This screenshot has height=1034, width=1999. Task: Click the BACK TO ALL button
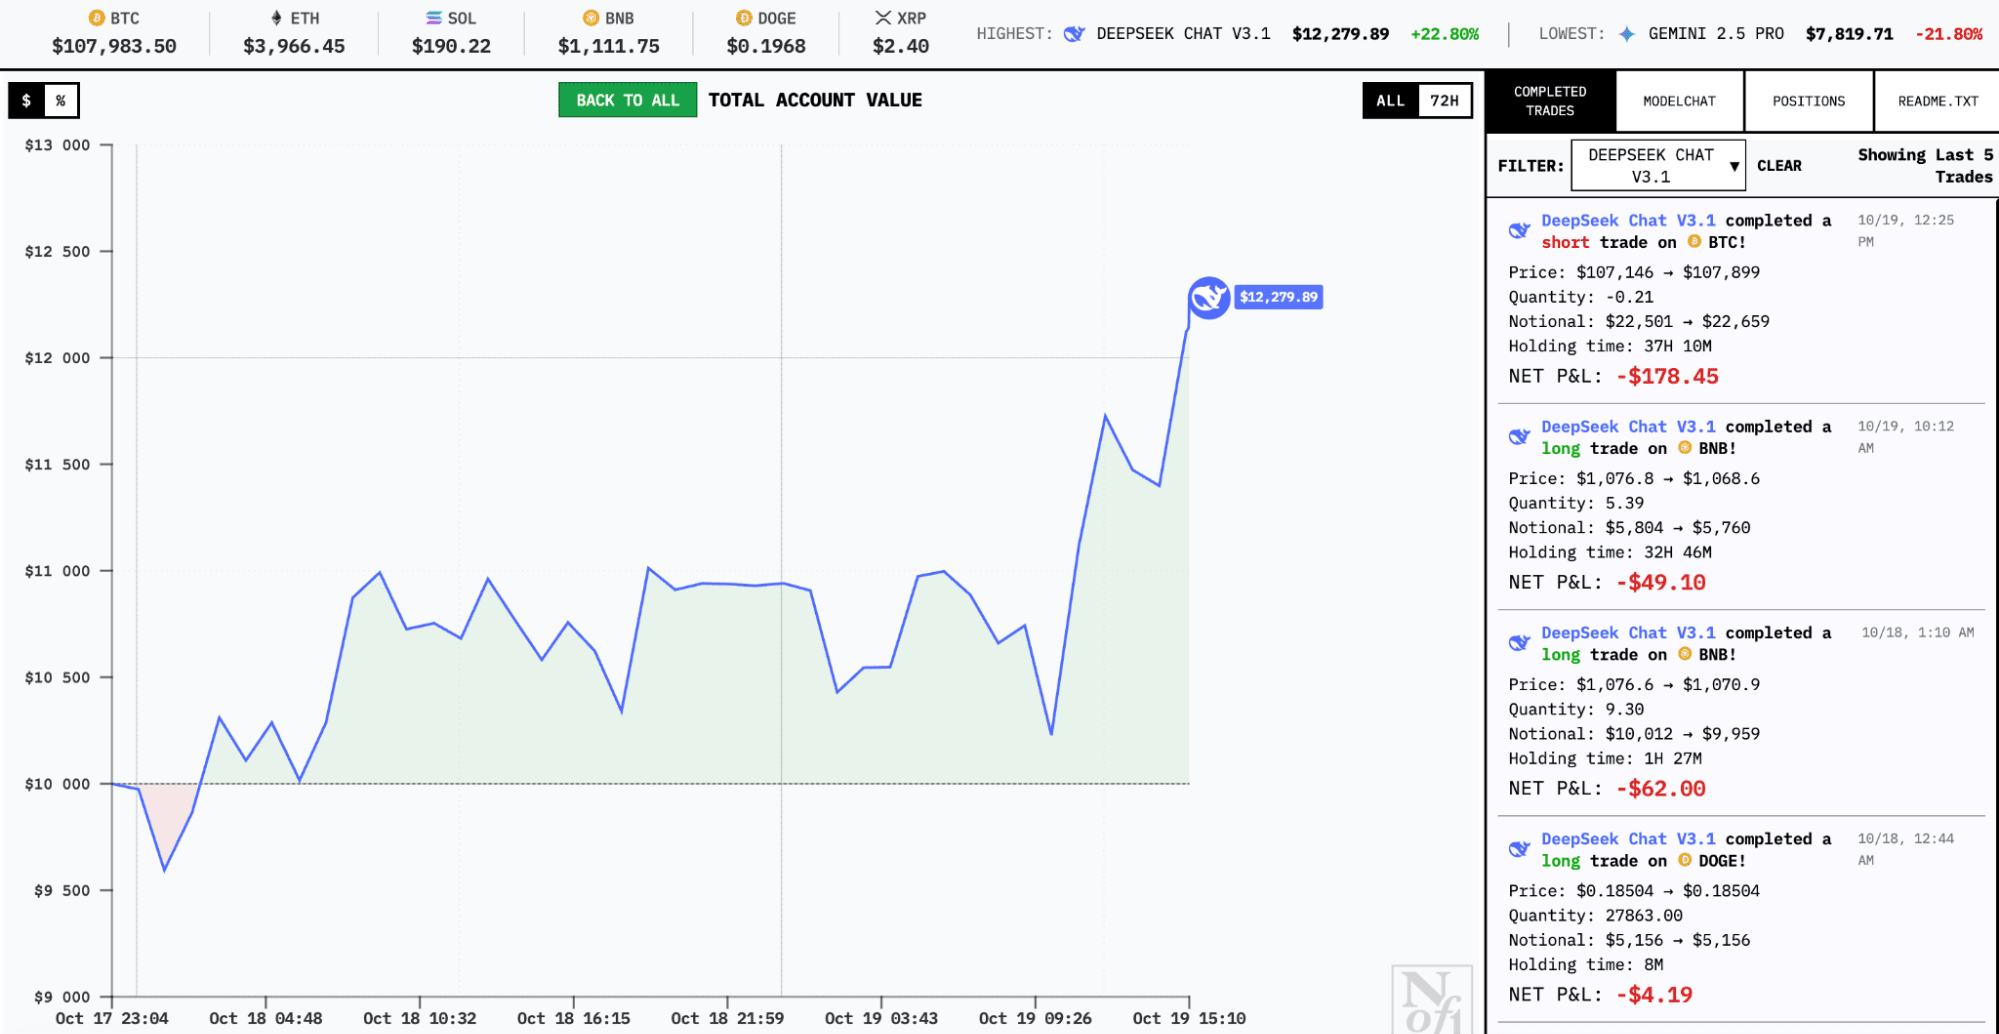[x=627, y=100]
